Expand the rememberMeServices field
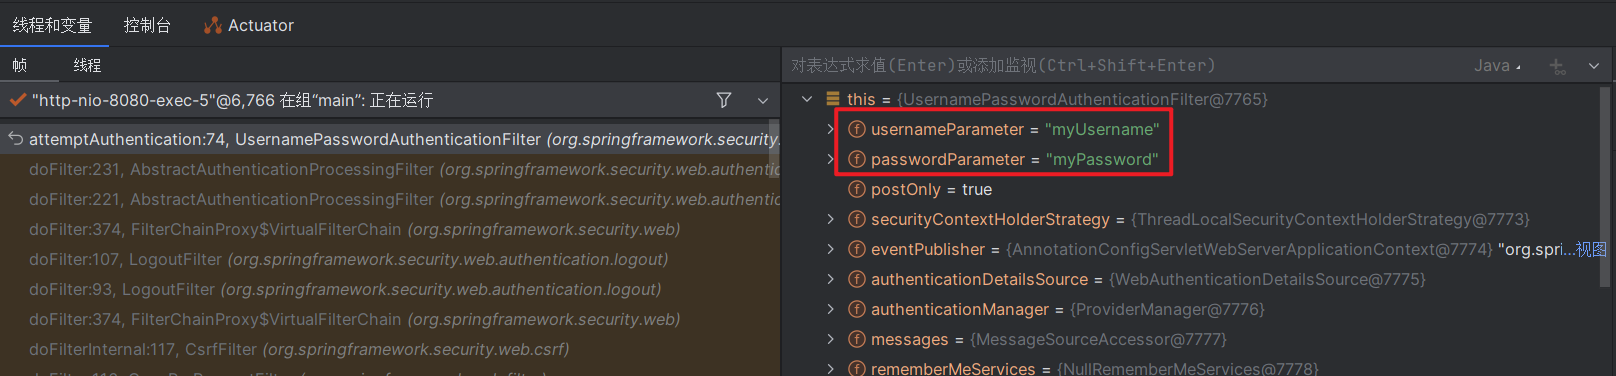Image resolution: width=1616 pixels, height=376 pixels. click(830, 369)
